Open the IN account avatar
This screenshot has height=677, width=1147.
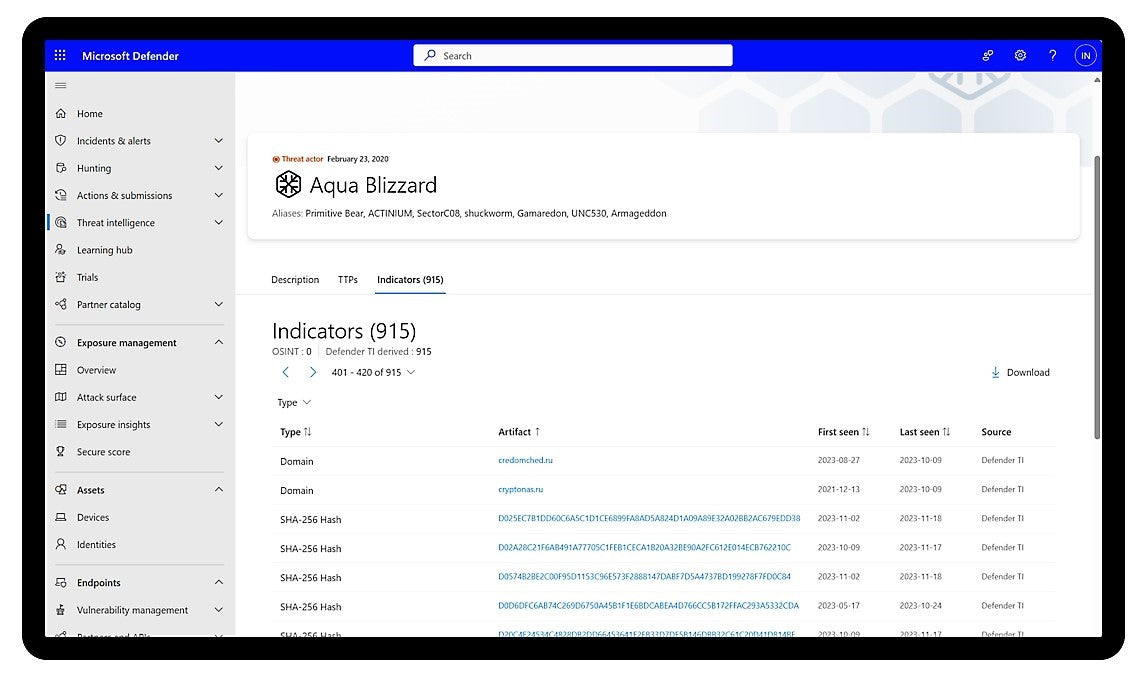1086,56
